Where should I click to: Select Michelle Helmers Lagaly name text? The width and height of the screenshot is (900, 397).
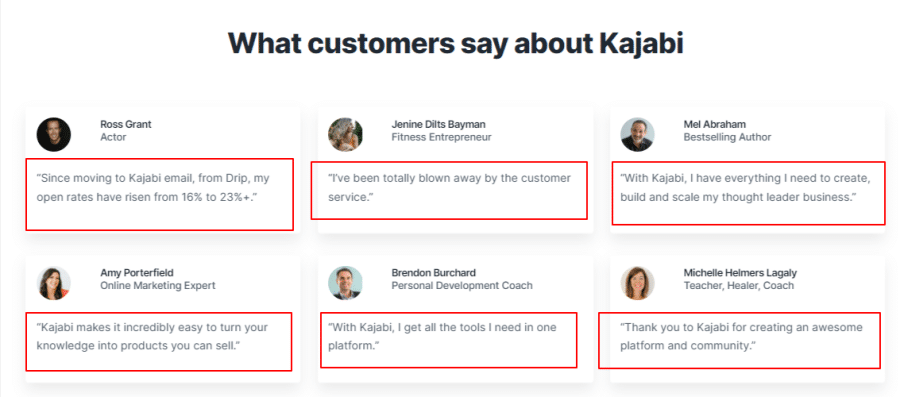(x=740, y=273)
